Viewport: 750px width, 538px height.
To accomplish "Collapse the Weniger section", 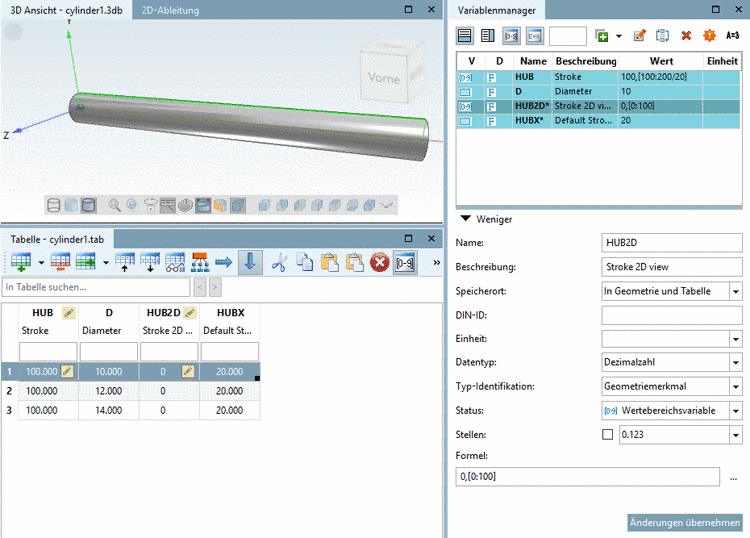I will coord(465,219).
